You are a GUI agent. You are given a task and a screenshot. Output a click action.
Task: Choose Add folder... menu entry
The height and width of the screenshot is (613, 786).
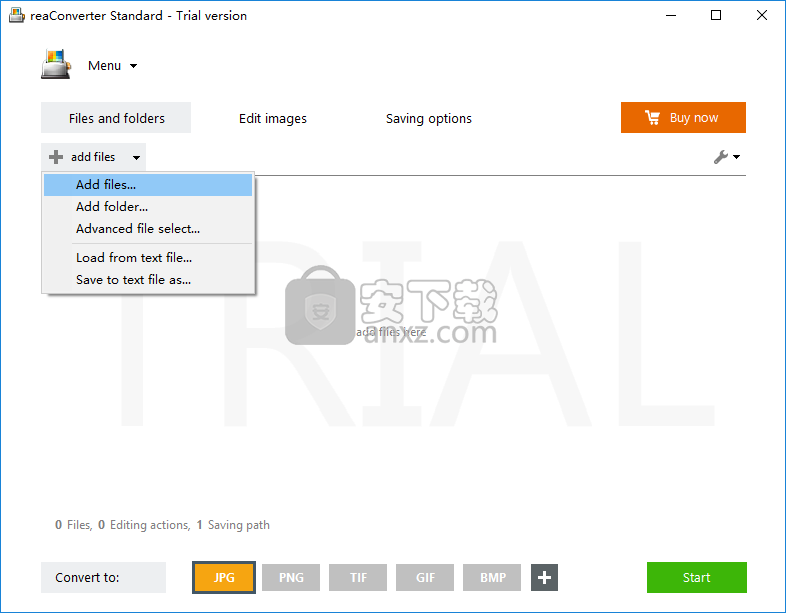[x=148, y=207]
